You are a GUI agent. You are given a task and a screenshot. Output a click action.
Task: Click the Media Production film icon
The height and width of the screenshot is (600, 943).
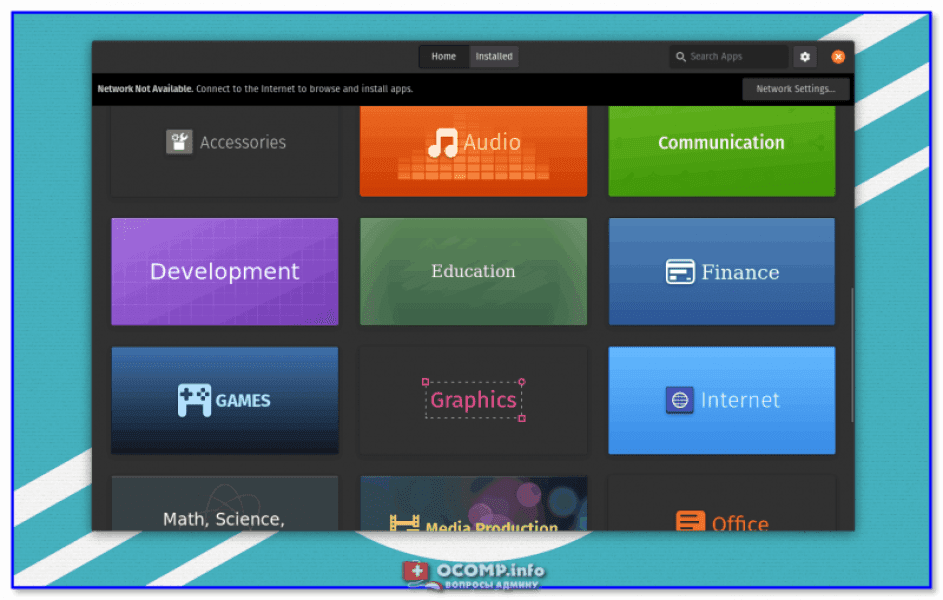point(405,524)
